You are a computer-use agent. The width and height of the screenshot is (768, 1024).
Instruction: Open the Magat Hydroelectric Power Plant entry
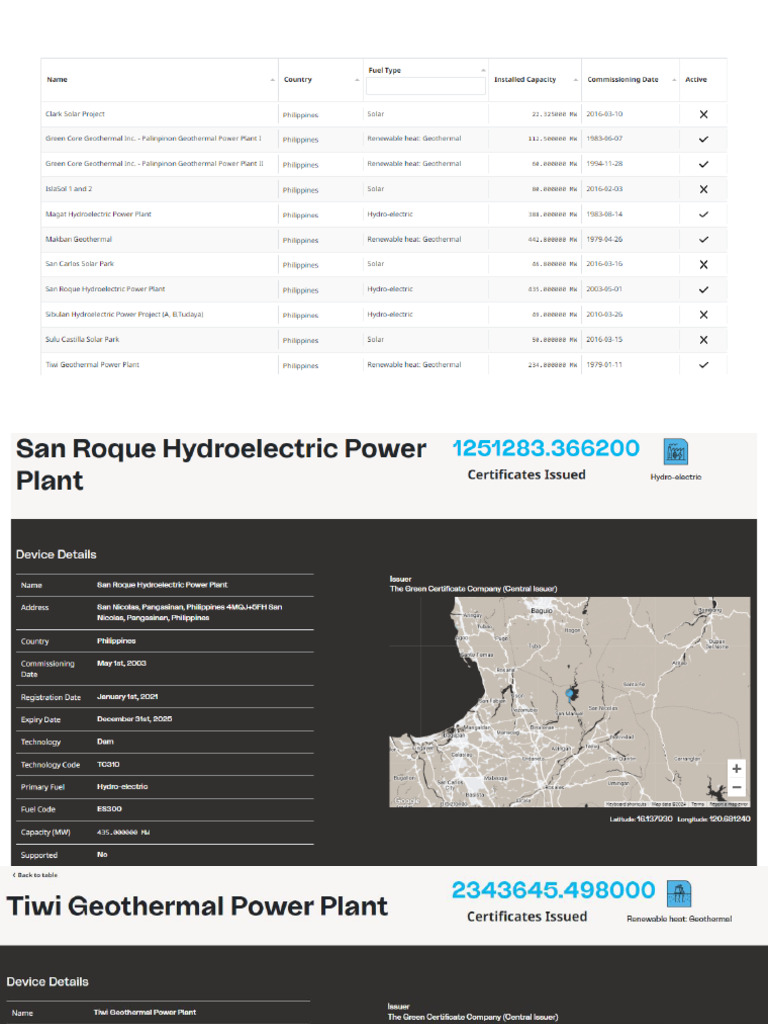(98, 214)
